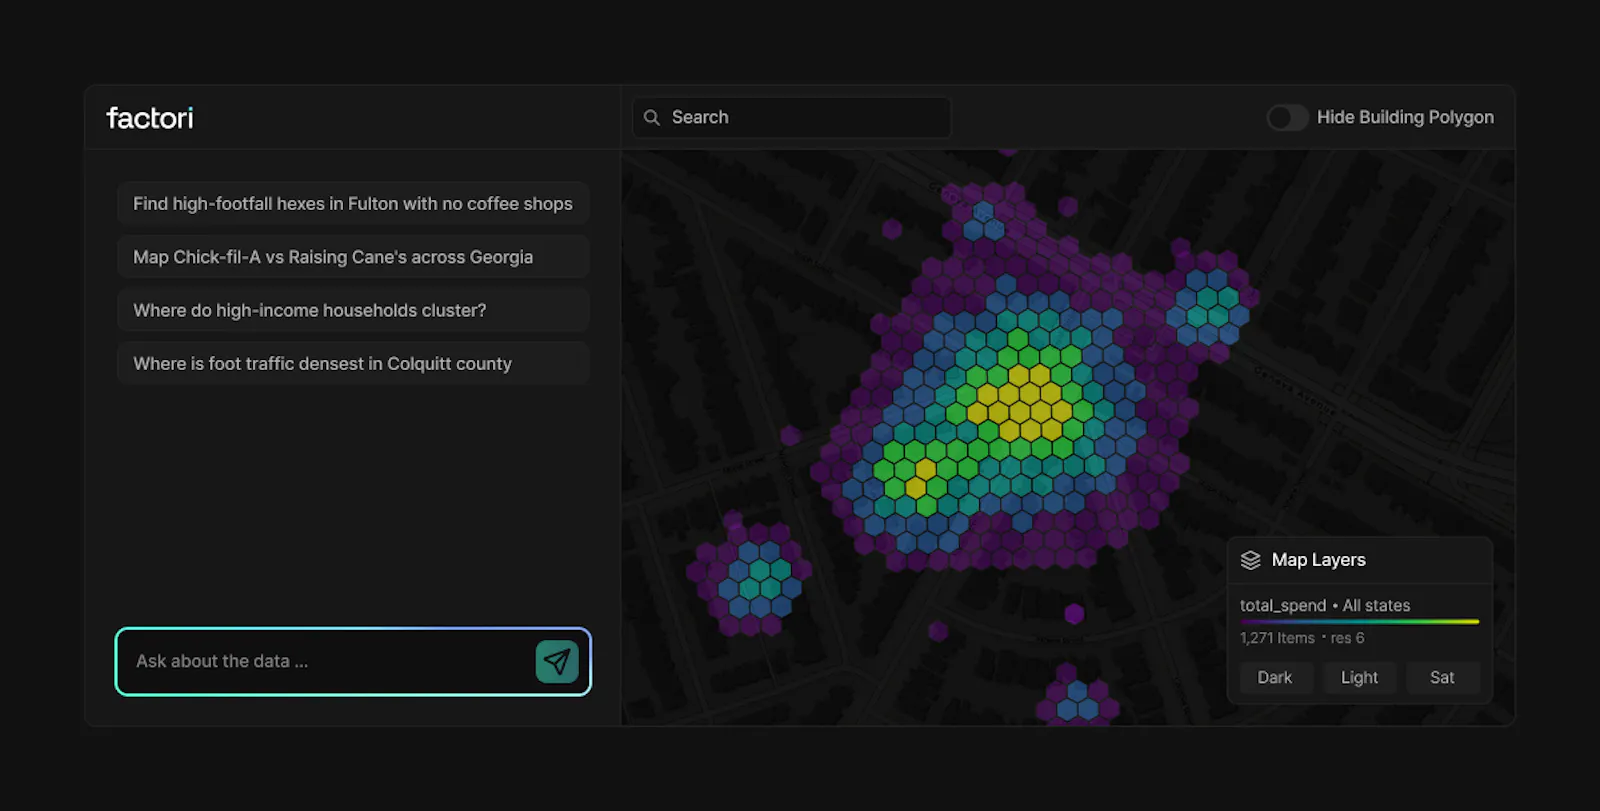
Task: Toggle the Hide Building Polygon switch
Action: coord(1287,118)
